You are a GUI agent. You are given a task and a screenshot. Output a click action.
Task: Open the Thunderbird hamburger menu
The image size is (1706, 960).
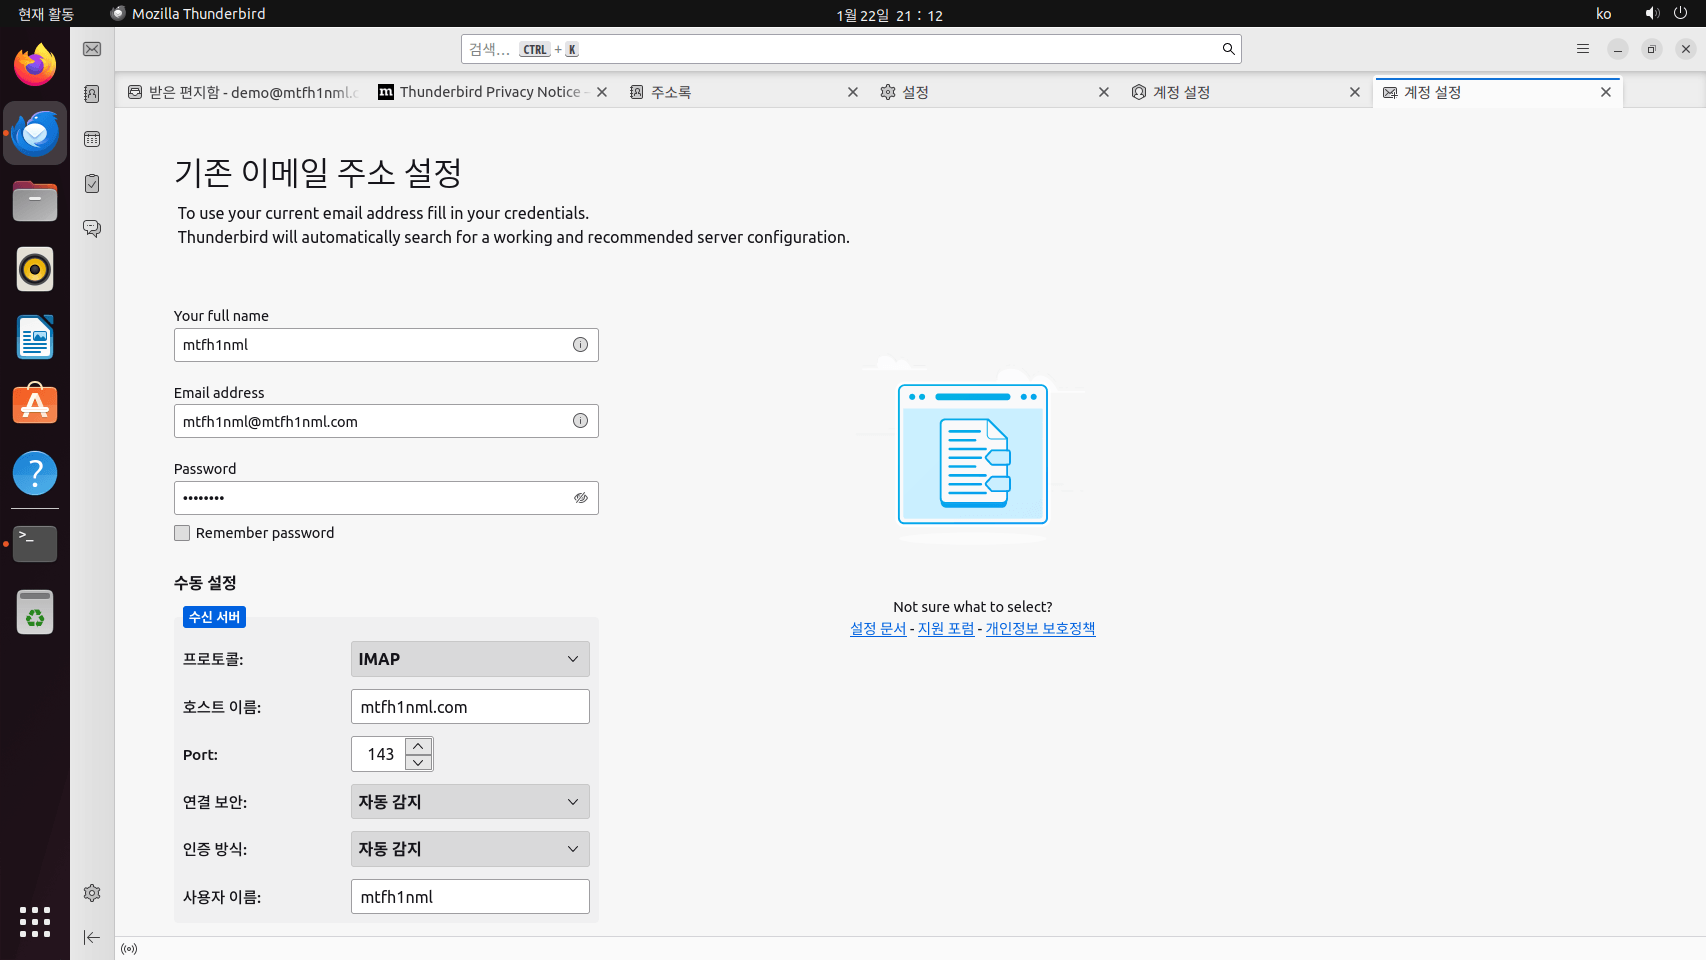point(1583,49)
